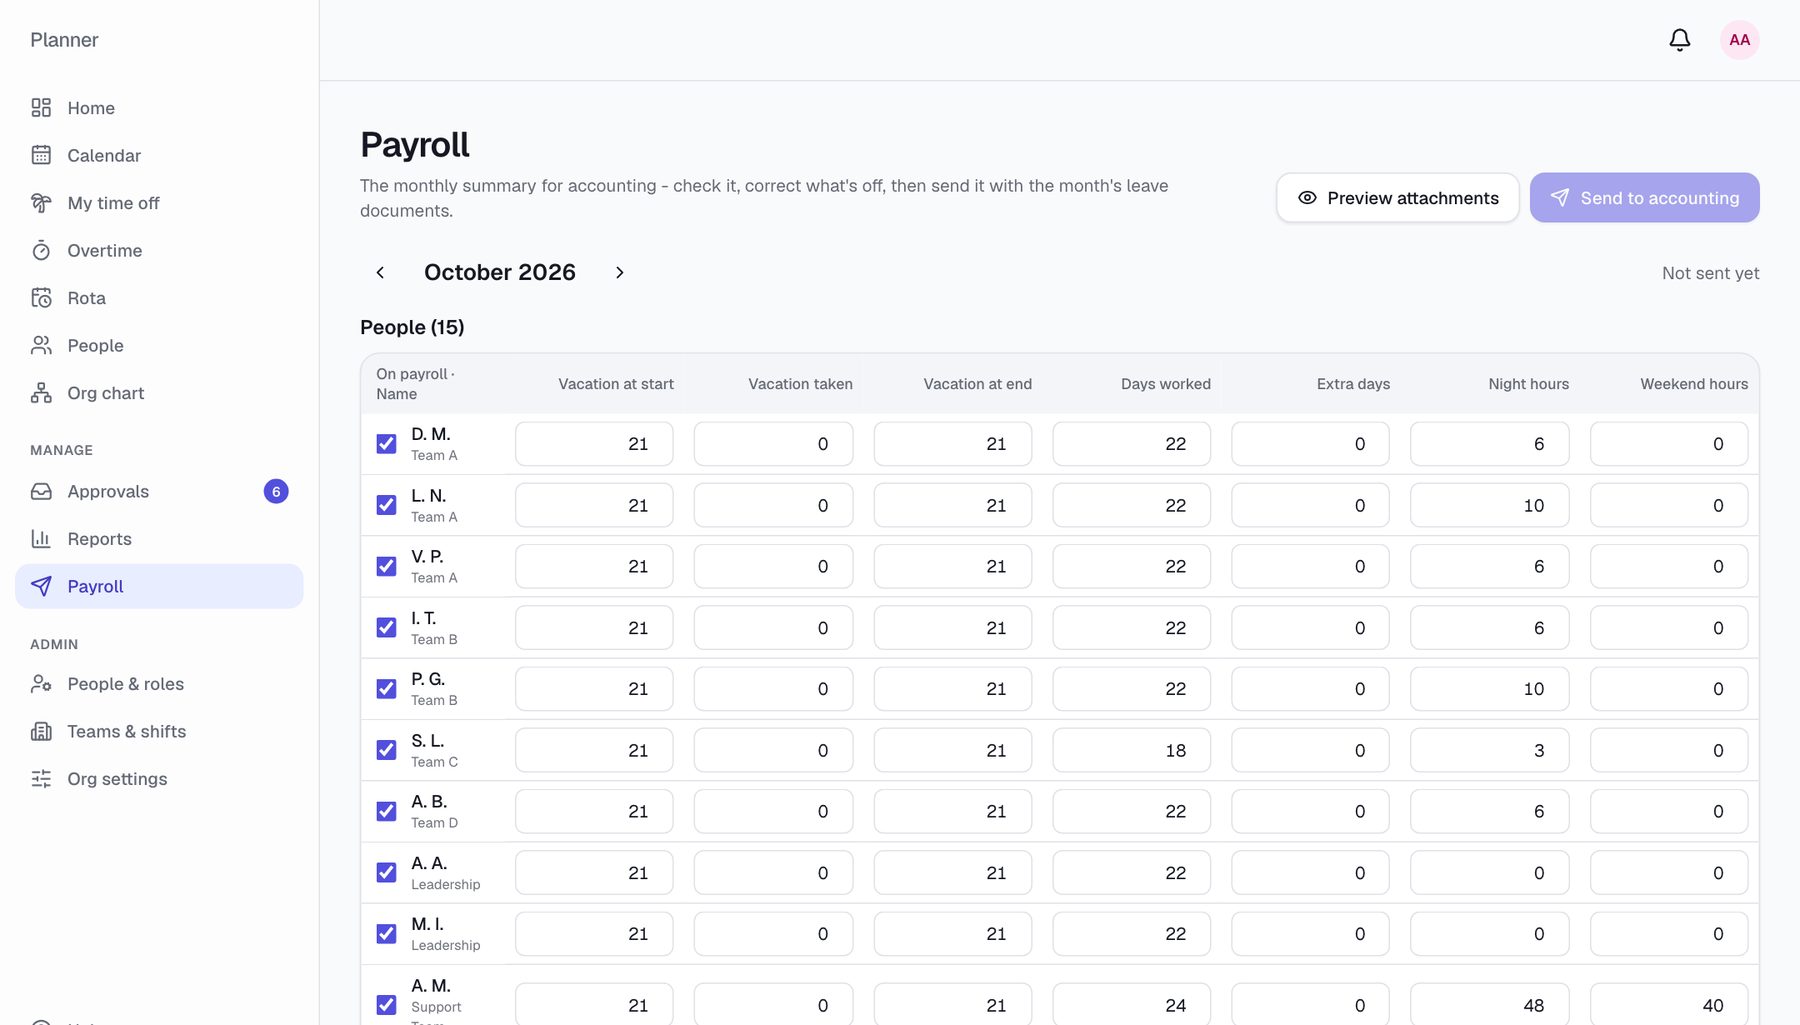Toggle payroll checkbox for S. L.

386,750
